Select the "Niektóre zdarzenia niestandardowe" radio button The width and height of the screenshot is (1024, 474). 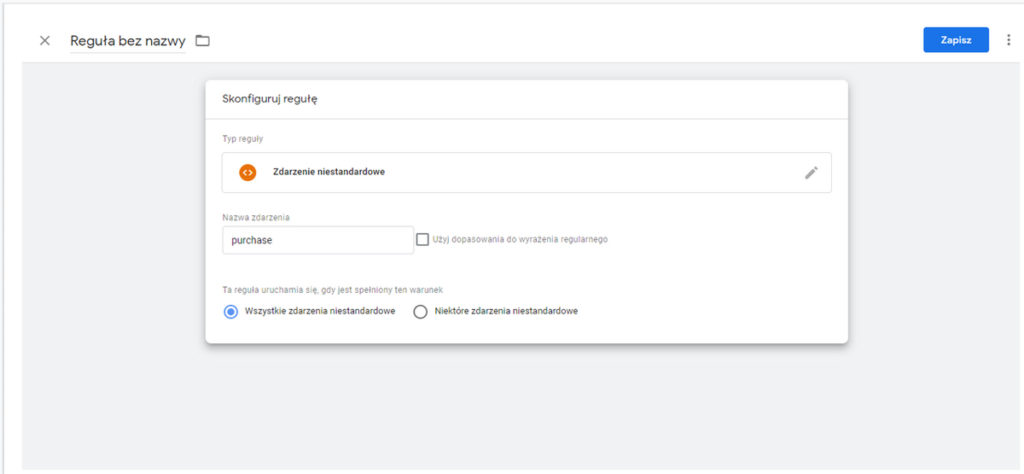point(421,311)
